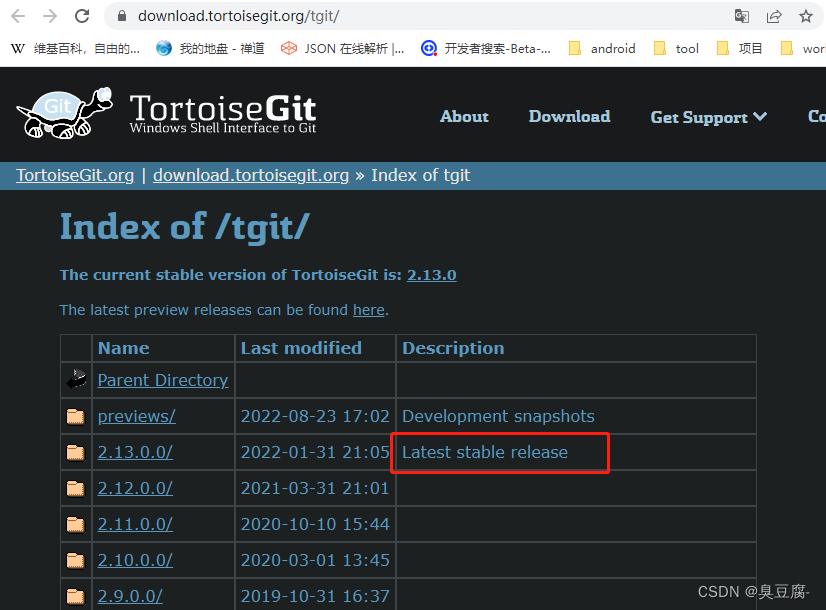Click the folder icon beside previews/

coord(76,417)
